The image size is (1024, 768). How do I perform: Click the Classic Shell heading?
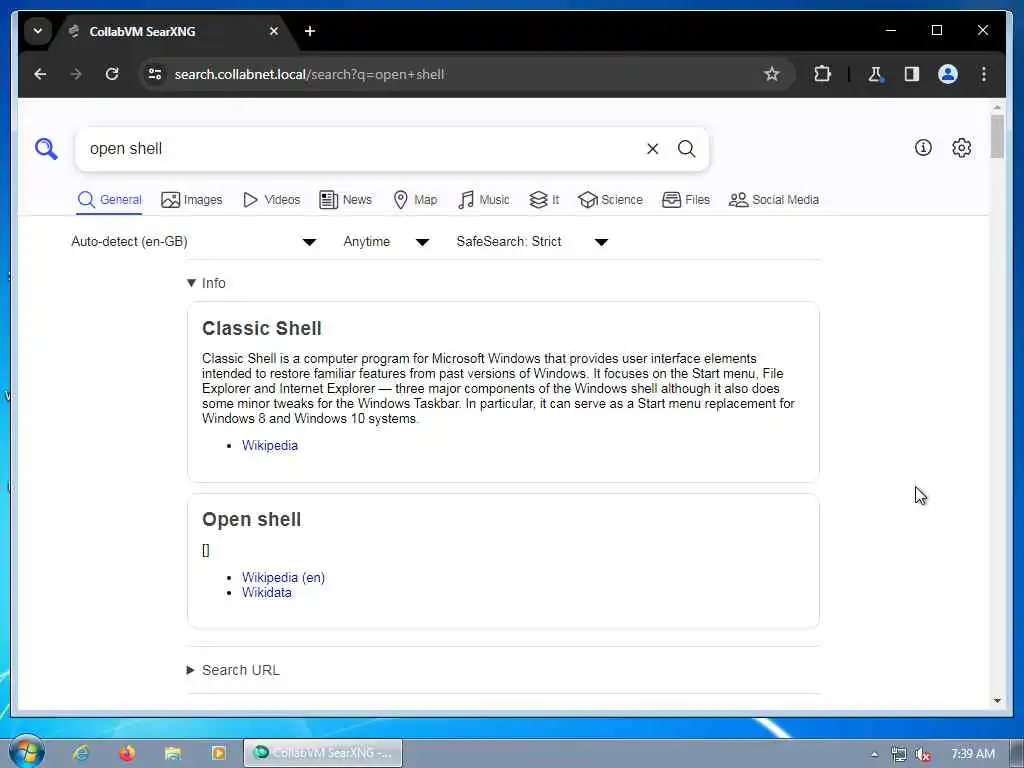[x=261, y=328]
